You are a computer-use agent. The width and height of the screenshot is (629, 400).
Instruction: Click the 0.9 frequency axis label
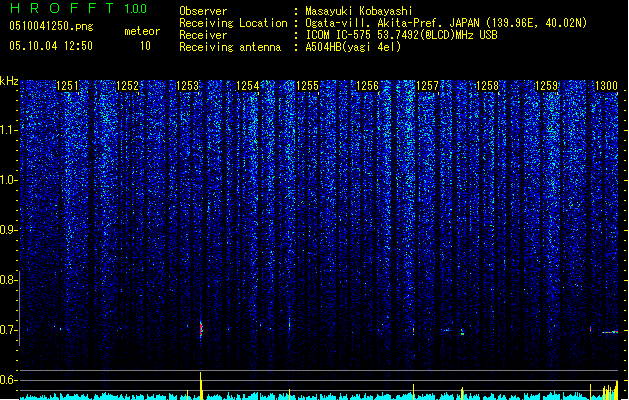(8, 230)
